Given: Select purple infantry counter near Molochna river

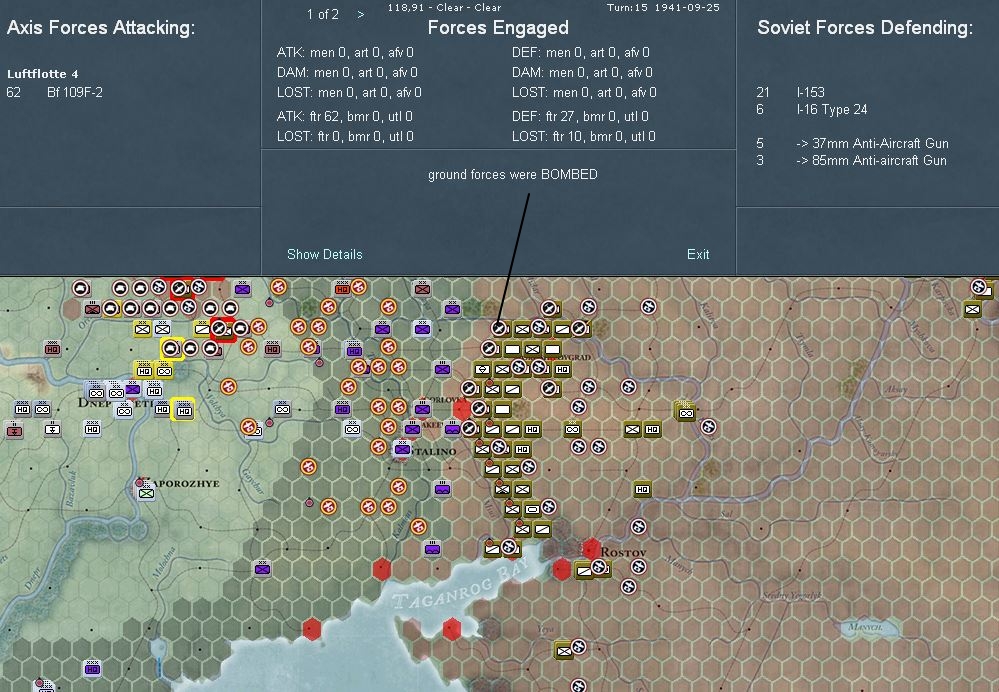Looking at the screenshot, I should pos(262,568).
